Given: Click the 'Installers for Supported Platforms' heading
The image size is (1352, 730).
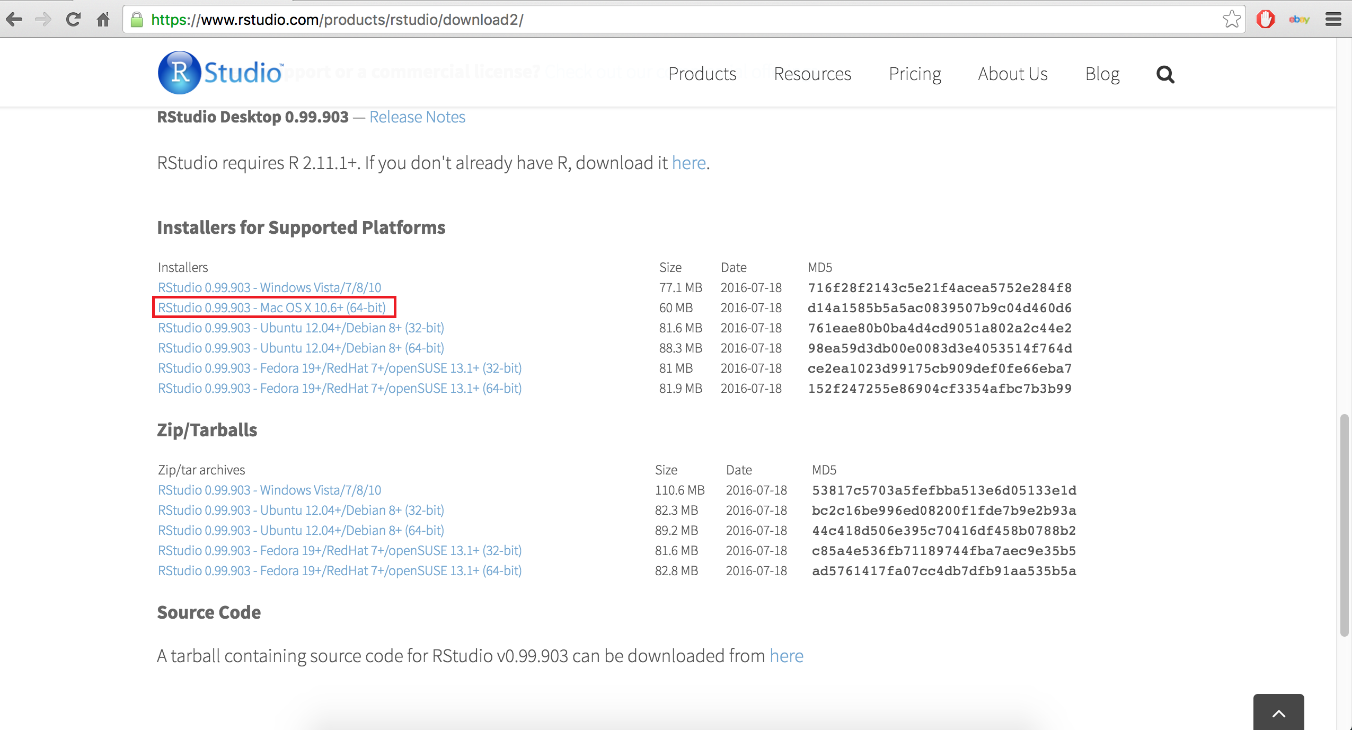Looking at the screenshot, I should pyautogui.click(x=301, y=227).
